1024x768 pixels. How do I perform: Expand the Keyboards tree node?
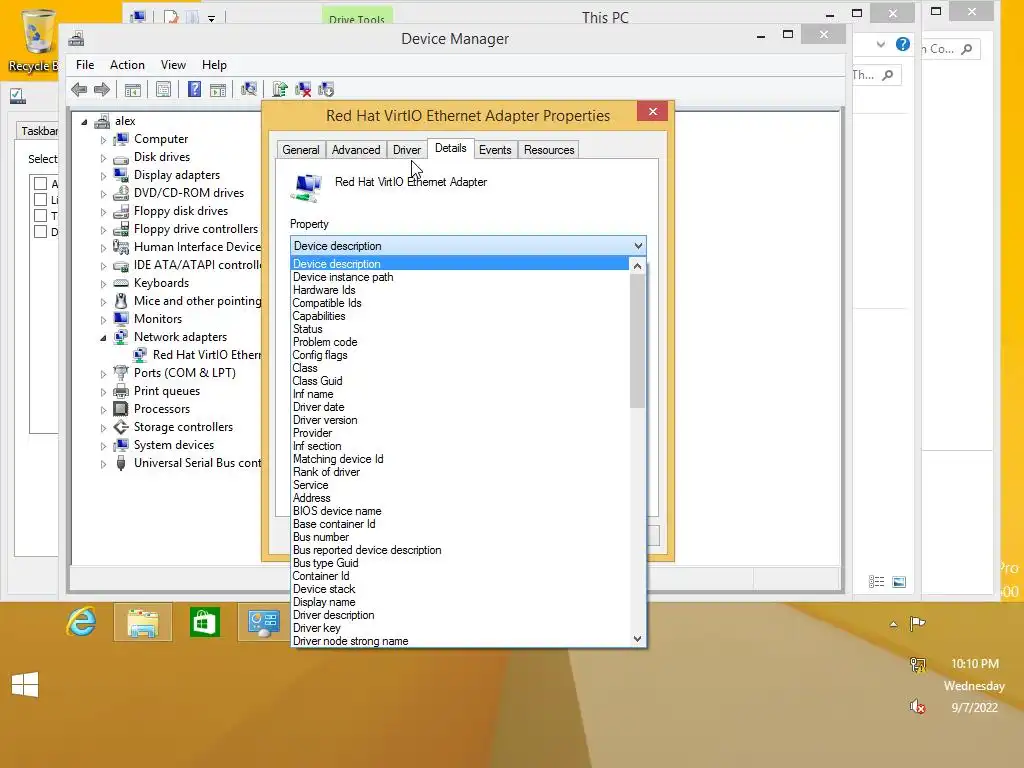coord(103,283)
